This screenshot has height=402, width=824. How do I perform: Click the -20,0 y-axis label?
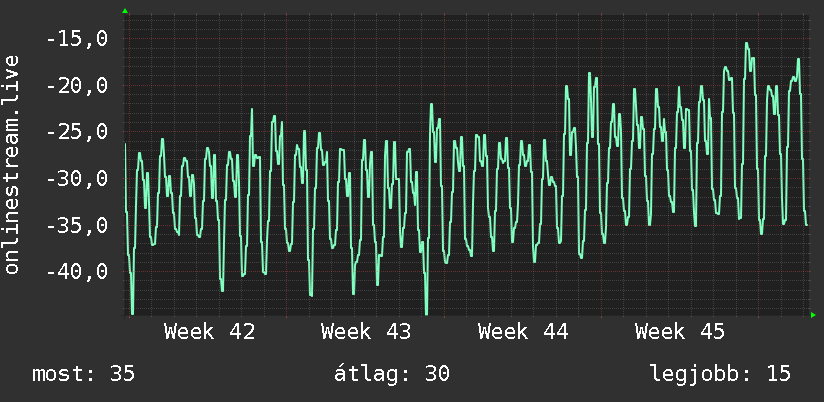(x=77, y=85)
